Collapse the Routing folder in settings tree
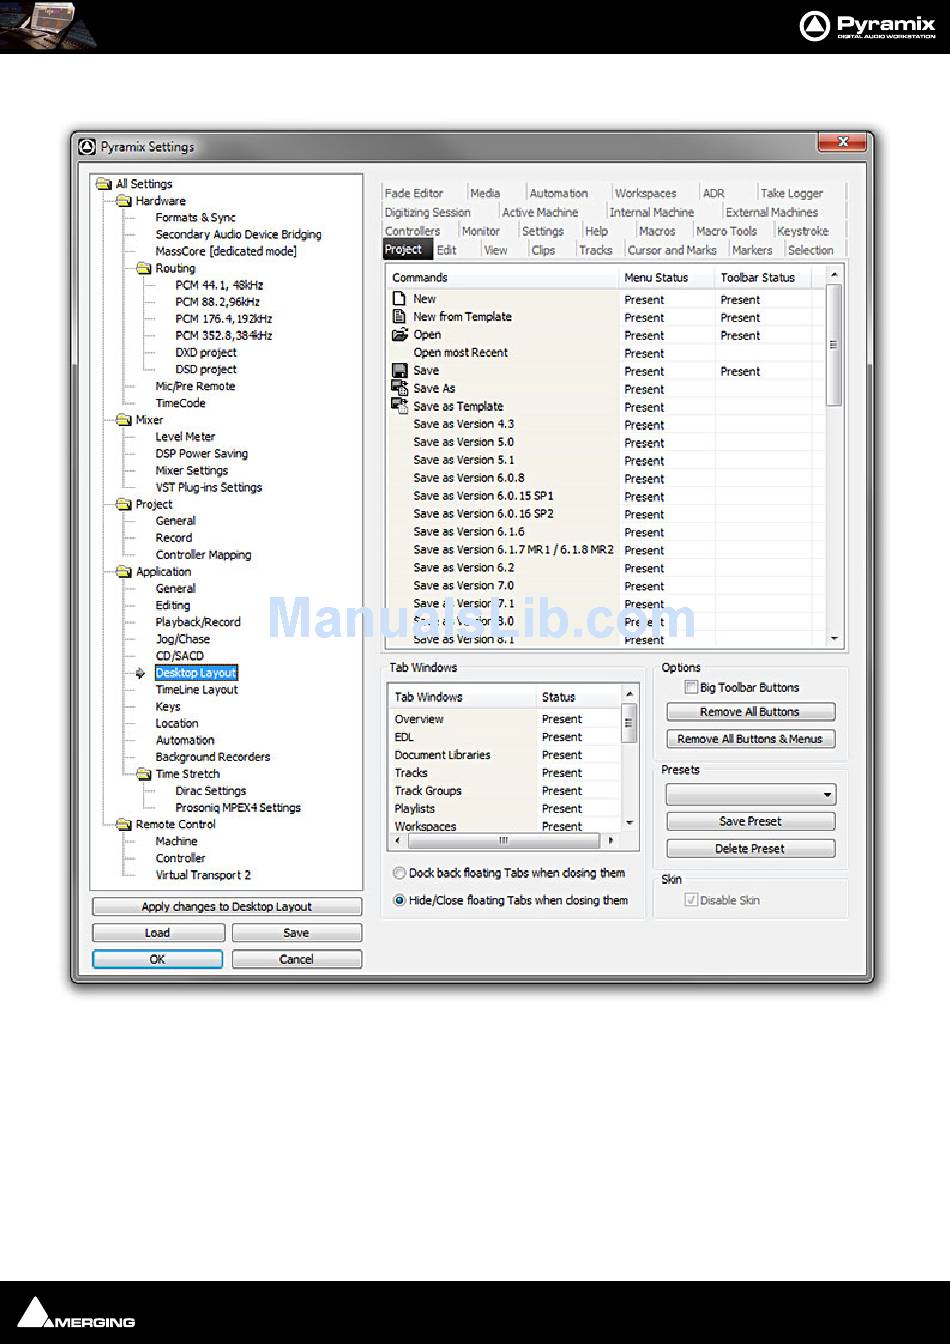 (x=144, y=269)
